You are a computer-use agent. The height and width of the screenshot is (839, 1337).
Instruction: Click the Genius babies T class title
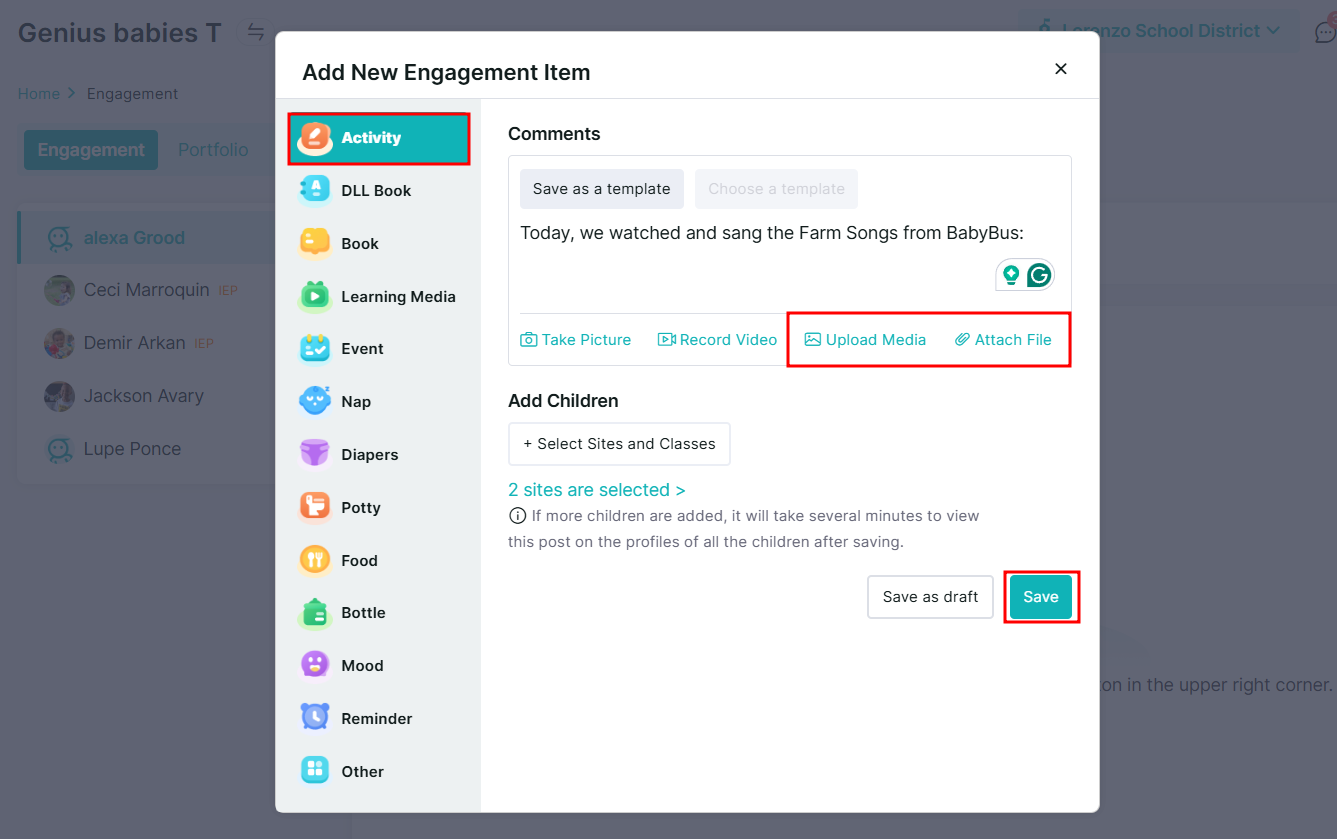(x=120, y=32)
